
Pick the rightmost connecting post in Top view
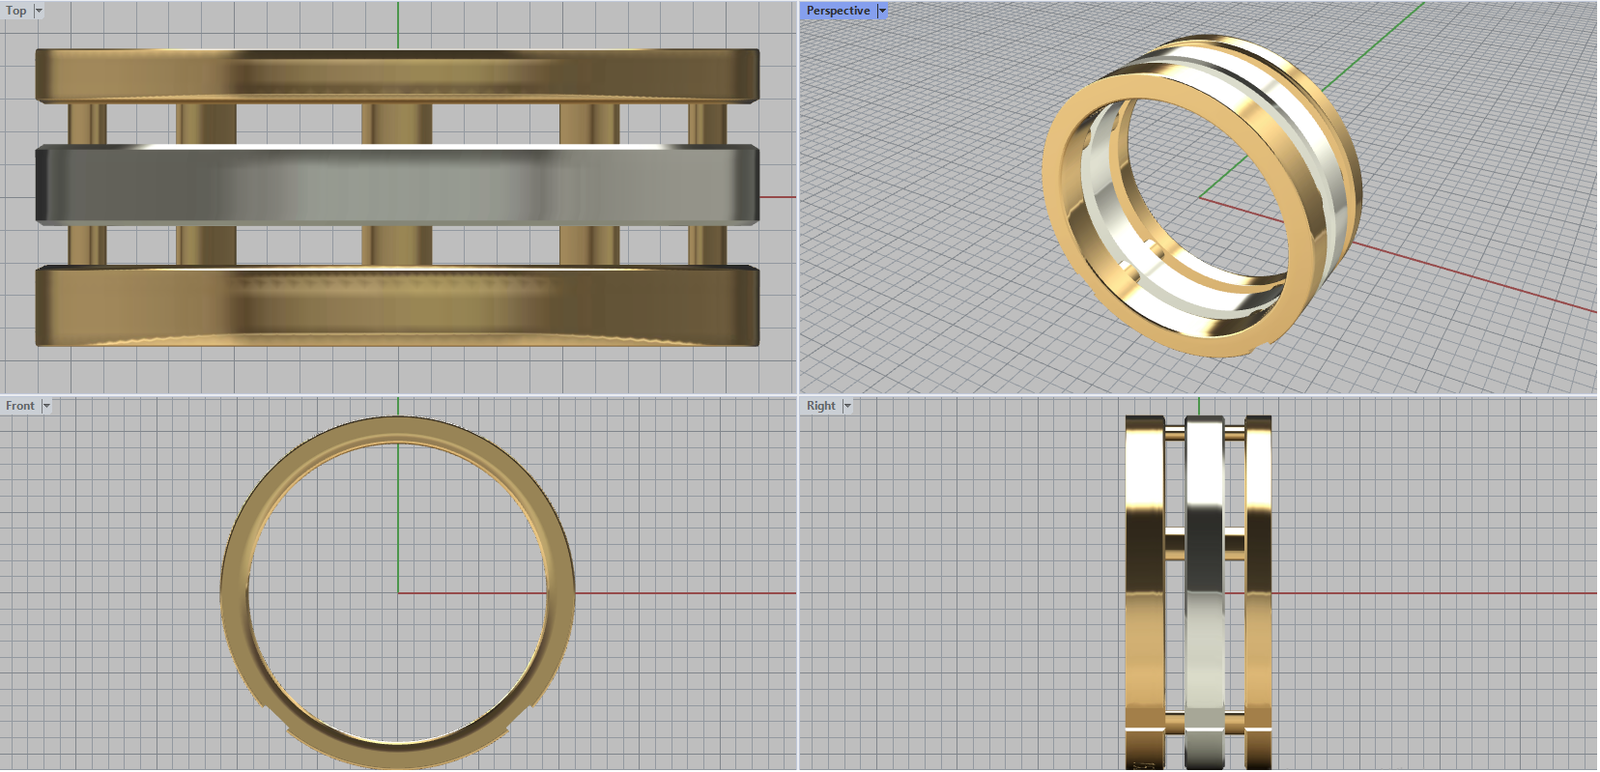pyautogui.click(x=708, y=125)
